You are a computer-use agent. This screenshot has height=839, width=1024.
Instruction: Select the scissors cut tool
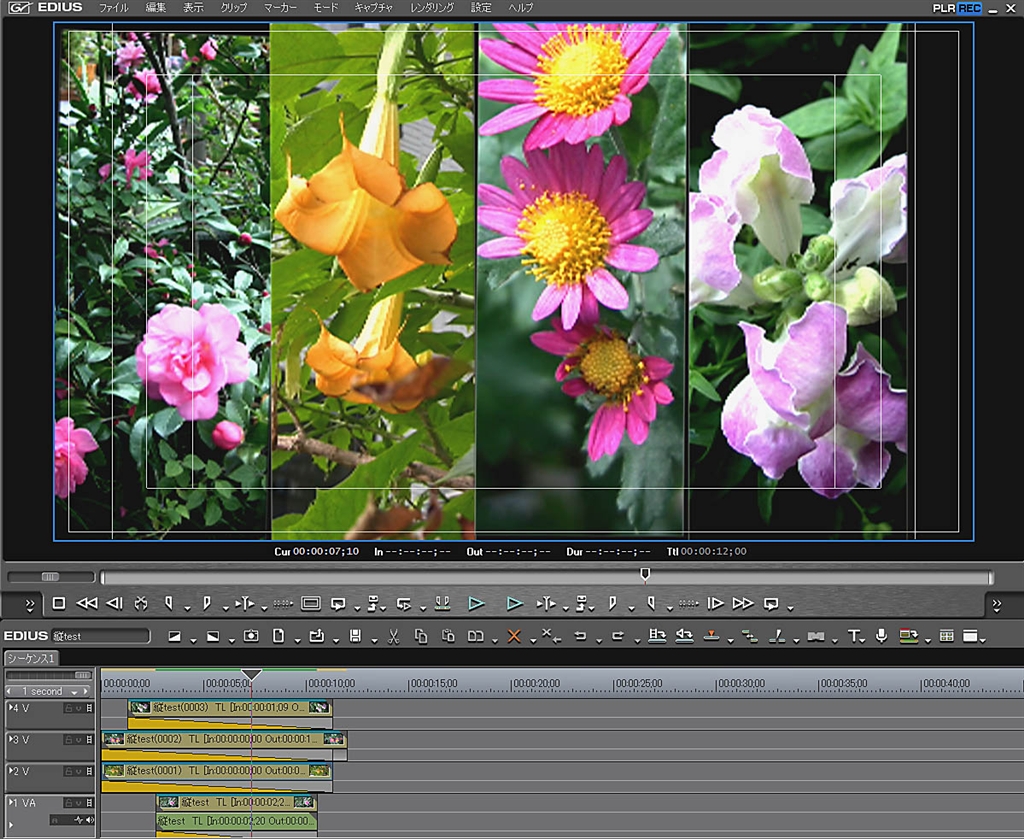tap(393, 636)
